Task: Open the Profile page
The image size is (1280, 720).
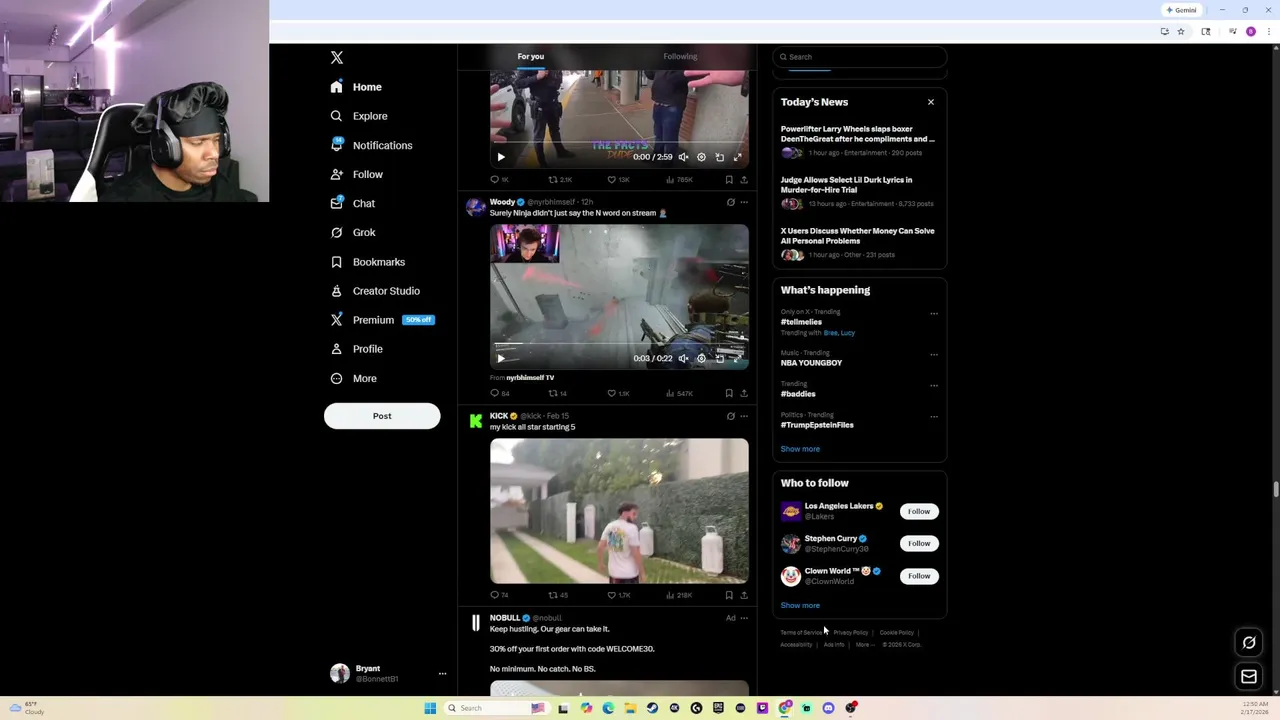Action: click(357, 349)
